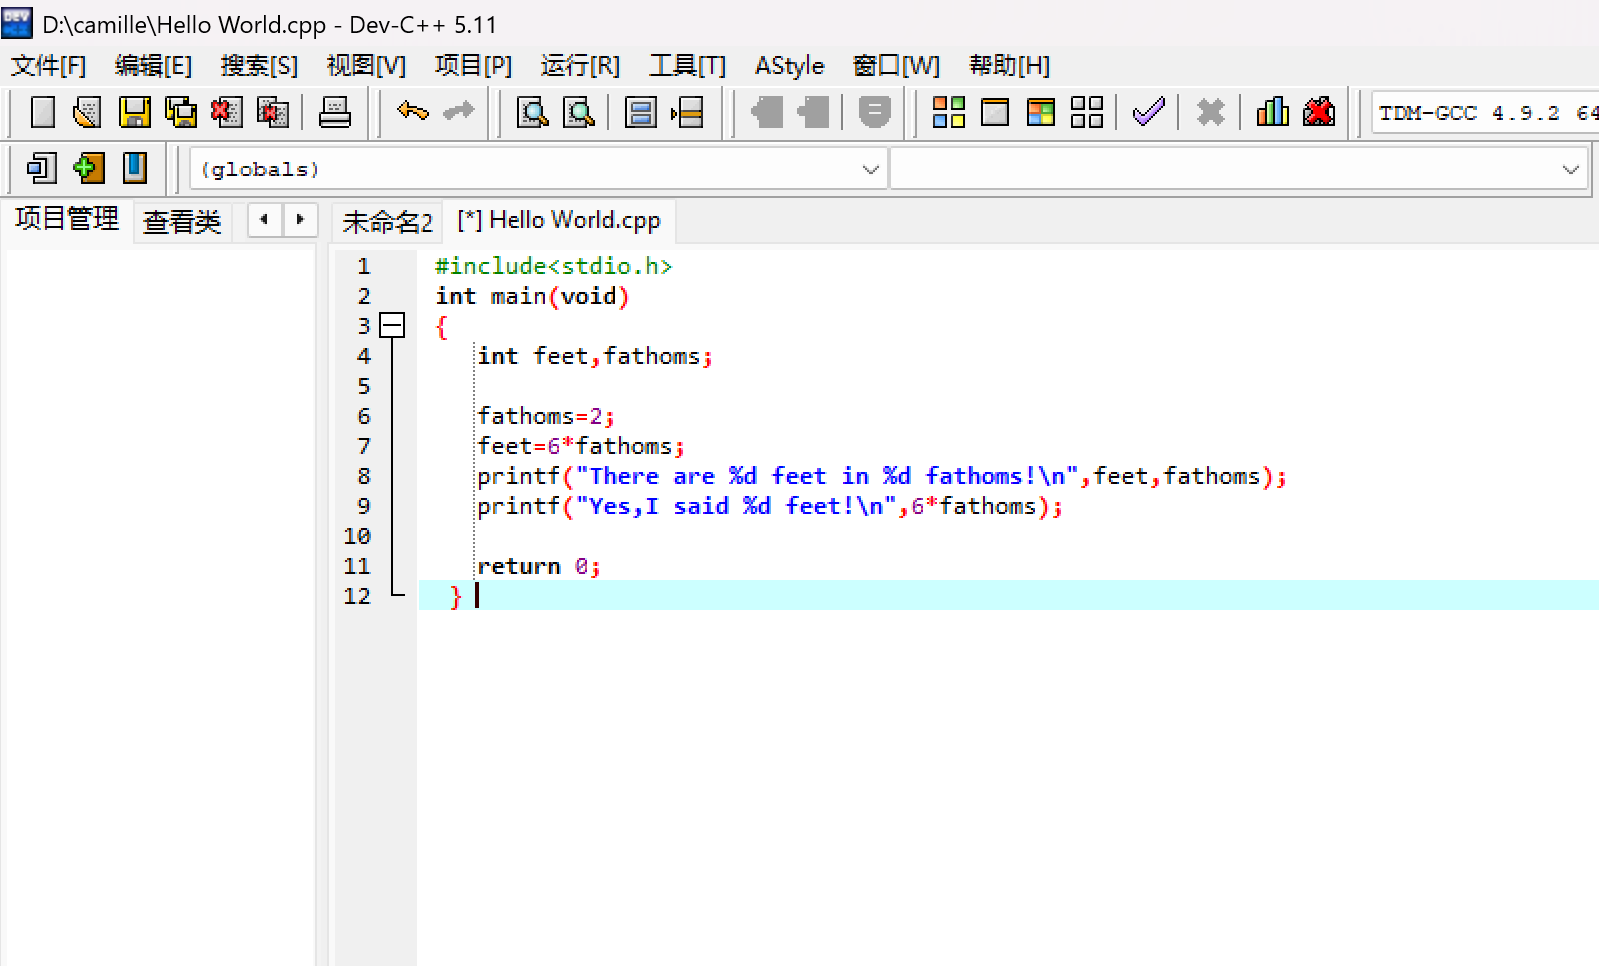
Task: Click the toggle comment toolbar icon
Action: 875,112
